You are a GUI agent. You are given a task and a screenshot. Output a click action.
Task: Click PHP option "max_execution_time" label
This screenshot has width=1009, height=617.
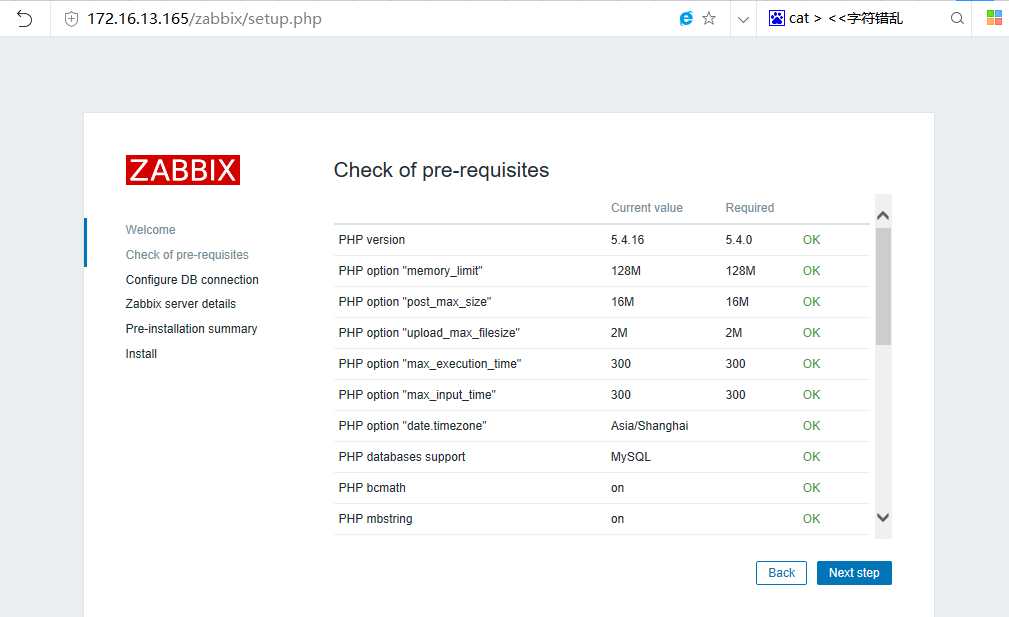tap(429, 364)
